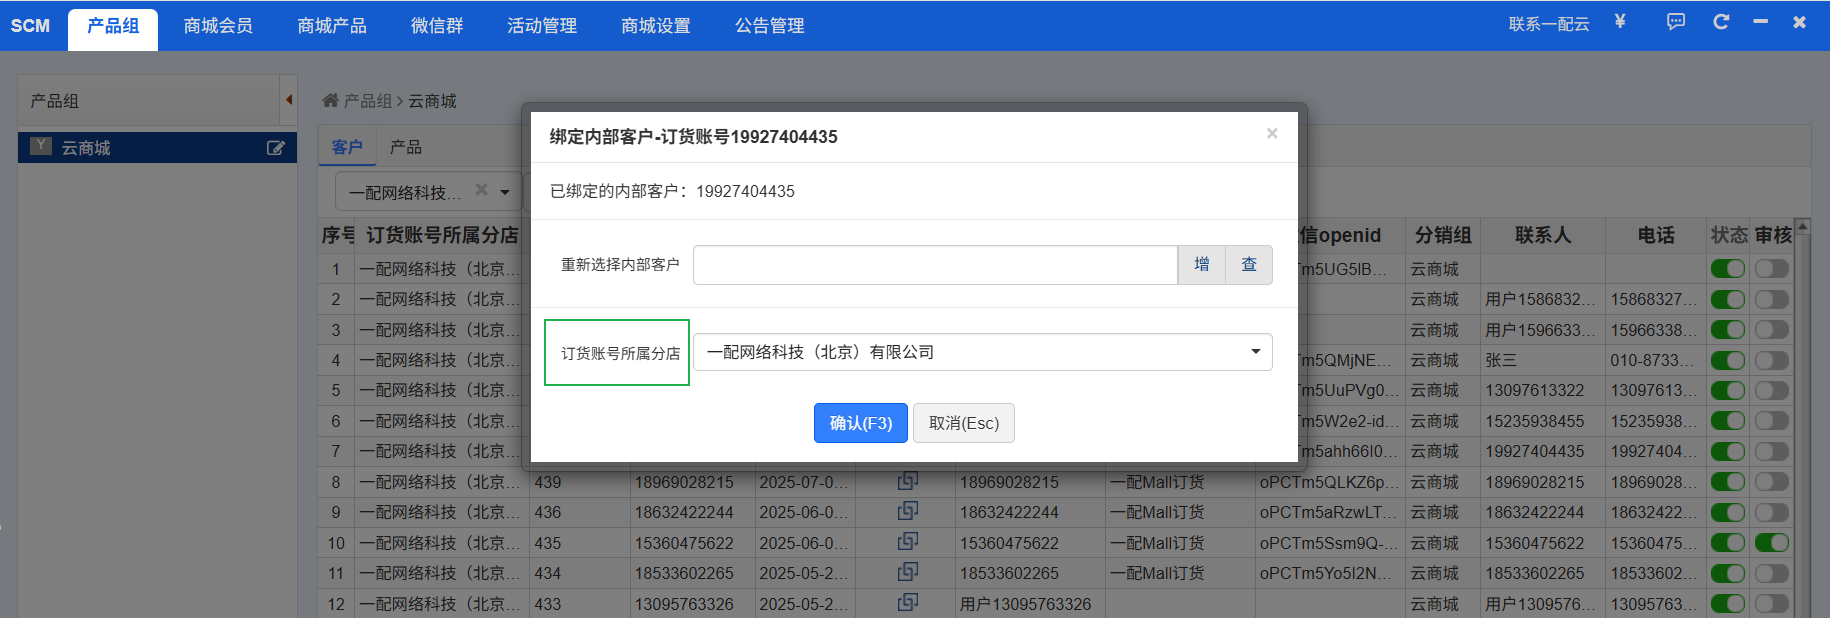Click the home icon in breadcrumb
Screen dimensions: 1830x618
pos(330,101)
